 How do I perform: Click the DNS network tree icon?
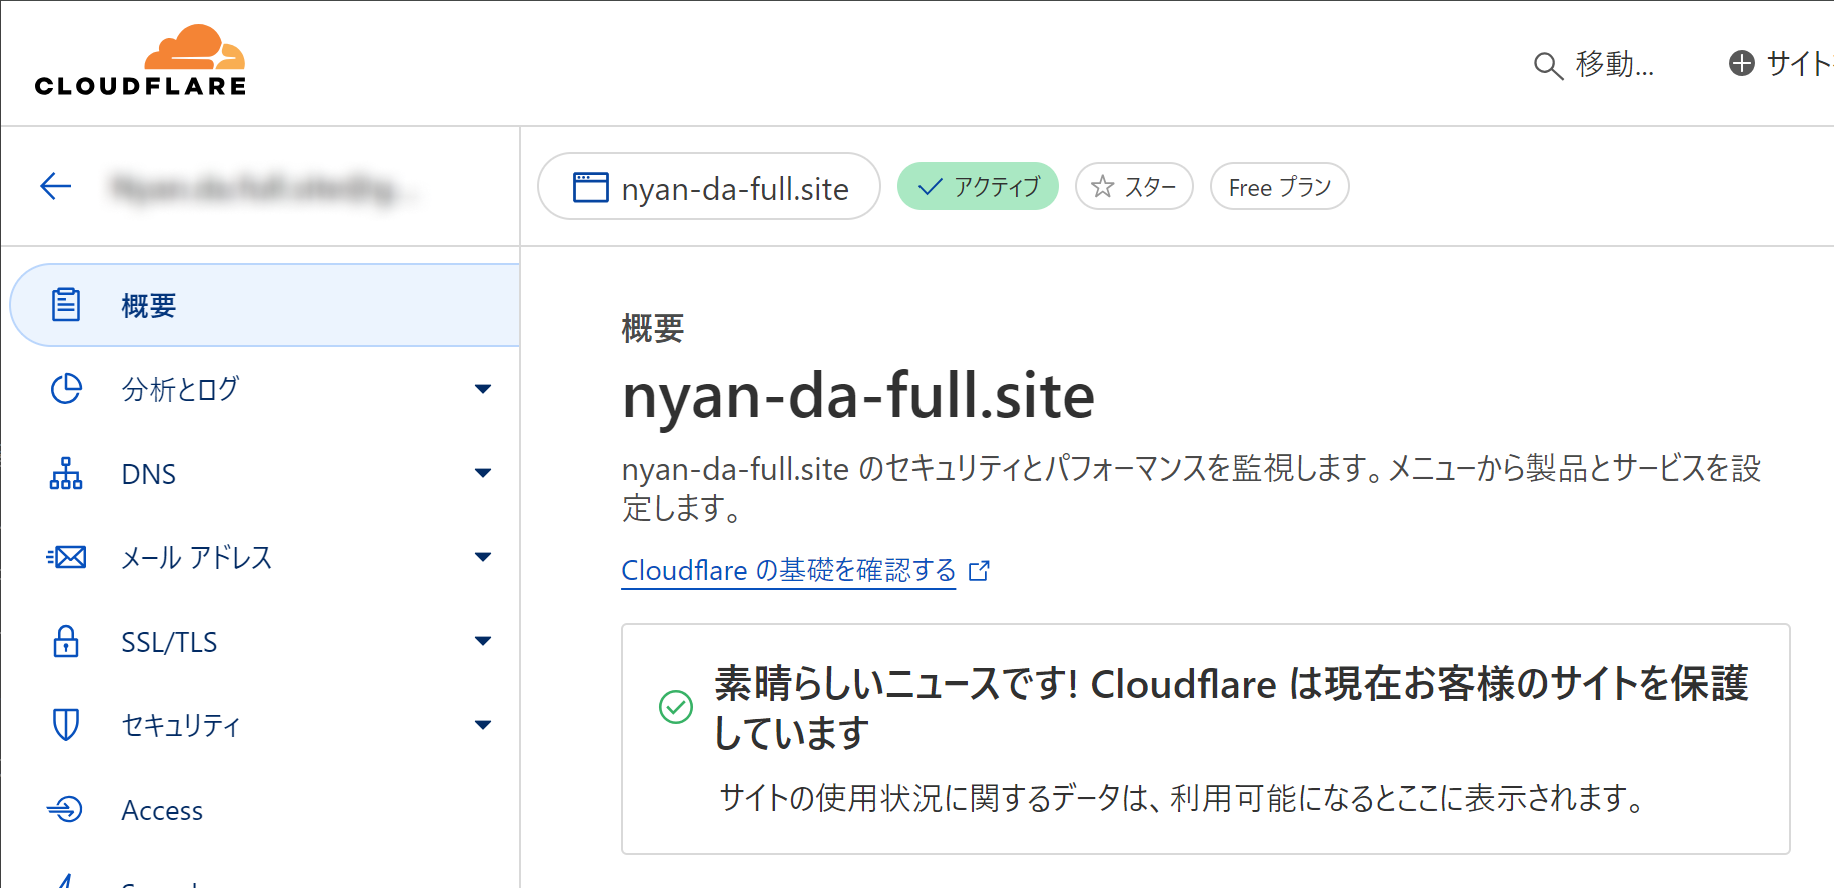pos(66,473)
